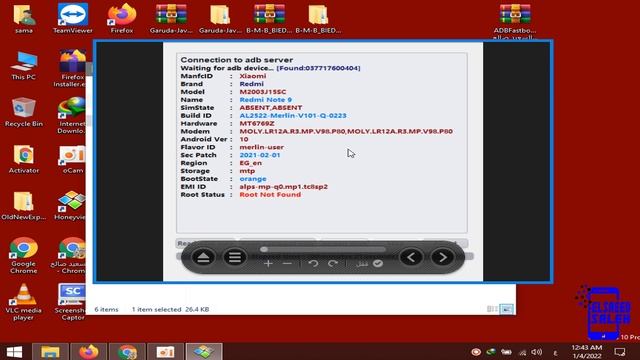The height and width of the screenshot is (360, 640).
Task: Switch Explorer window to large icons view
Action: point(507,309)
